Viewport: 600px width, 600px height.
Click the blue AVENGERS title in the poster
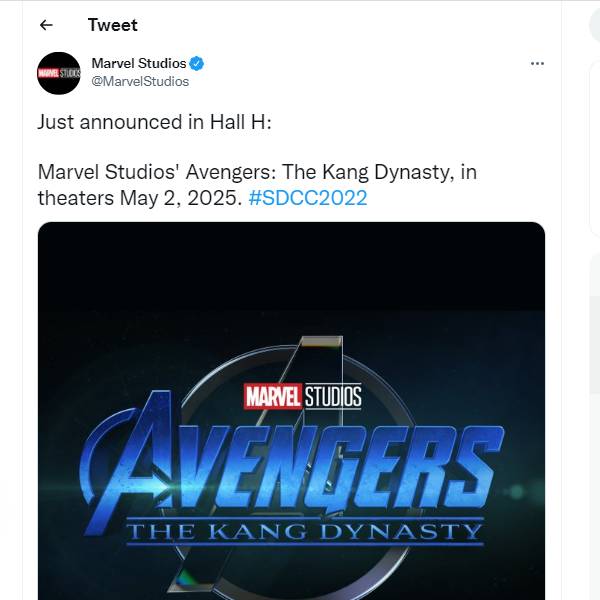[291, 463]
